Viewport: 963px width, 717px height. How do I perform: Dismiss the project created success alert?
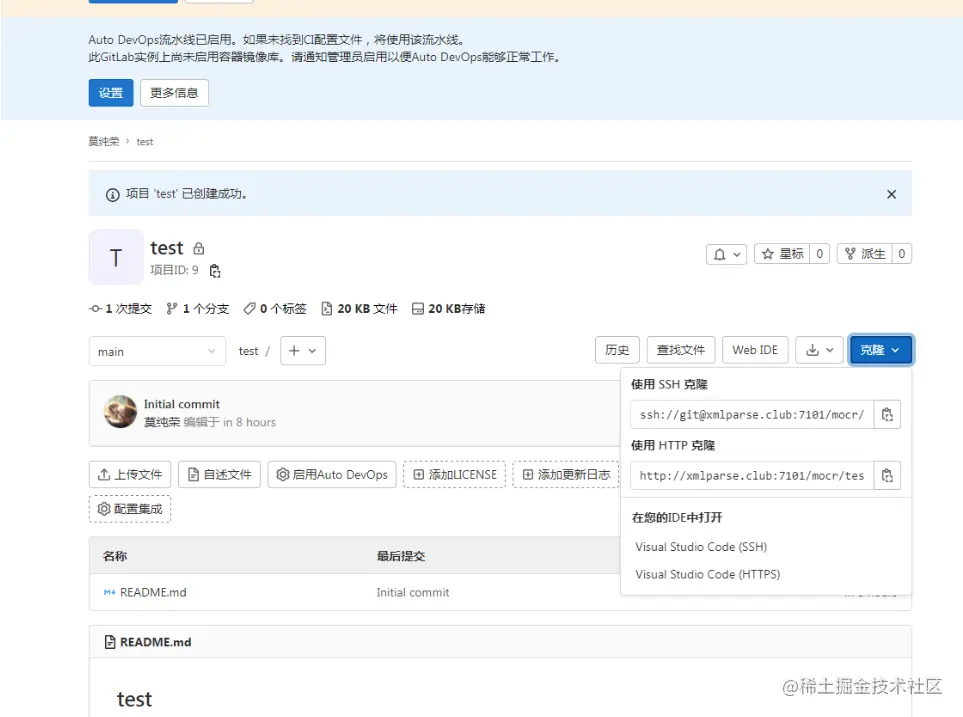[x=890, y=194]
